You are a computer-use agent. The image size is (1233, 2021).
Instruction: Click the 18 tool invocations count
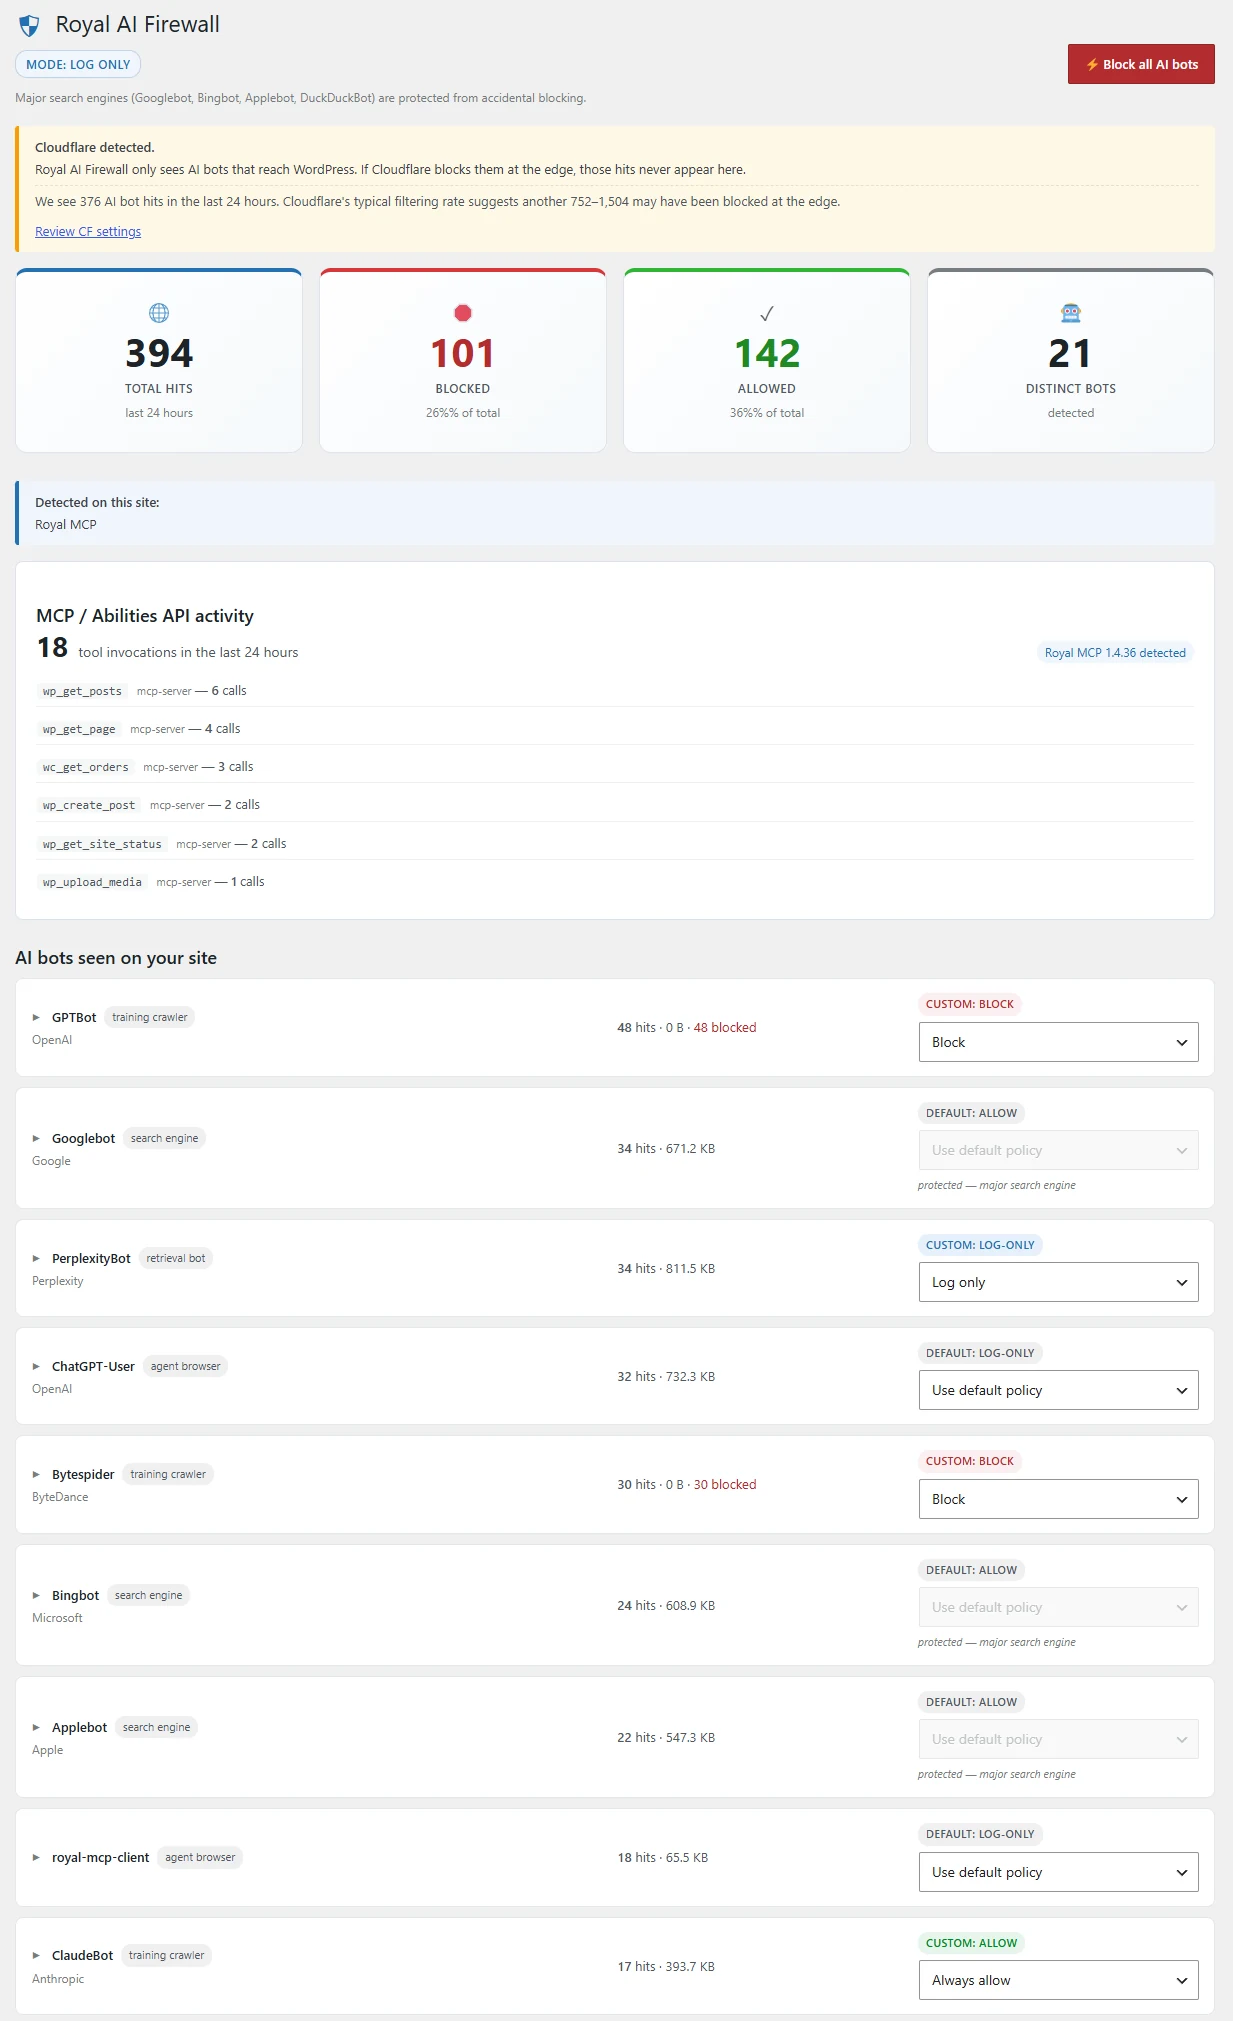[53, 648]
